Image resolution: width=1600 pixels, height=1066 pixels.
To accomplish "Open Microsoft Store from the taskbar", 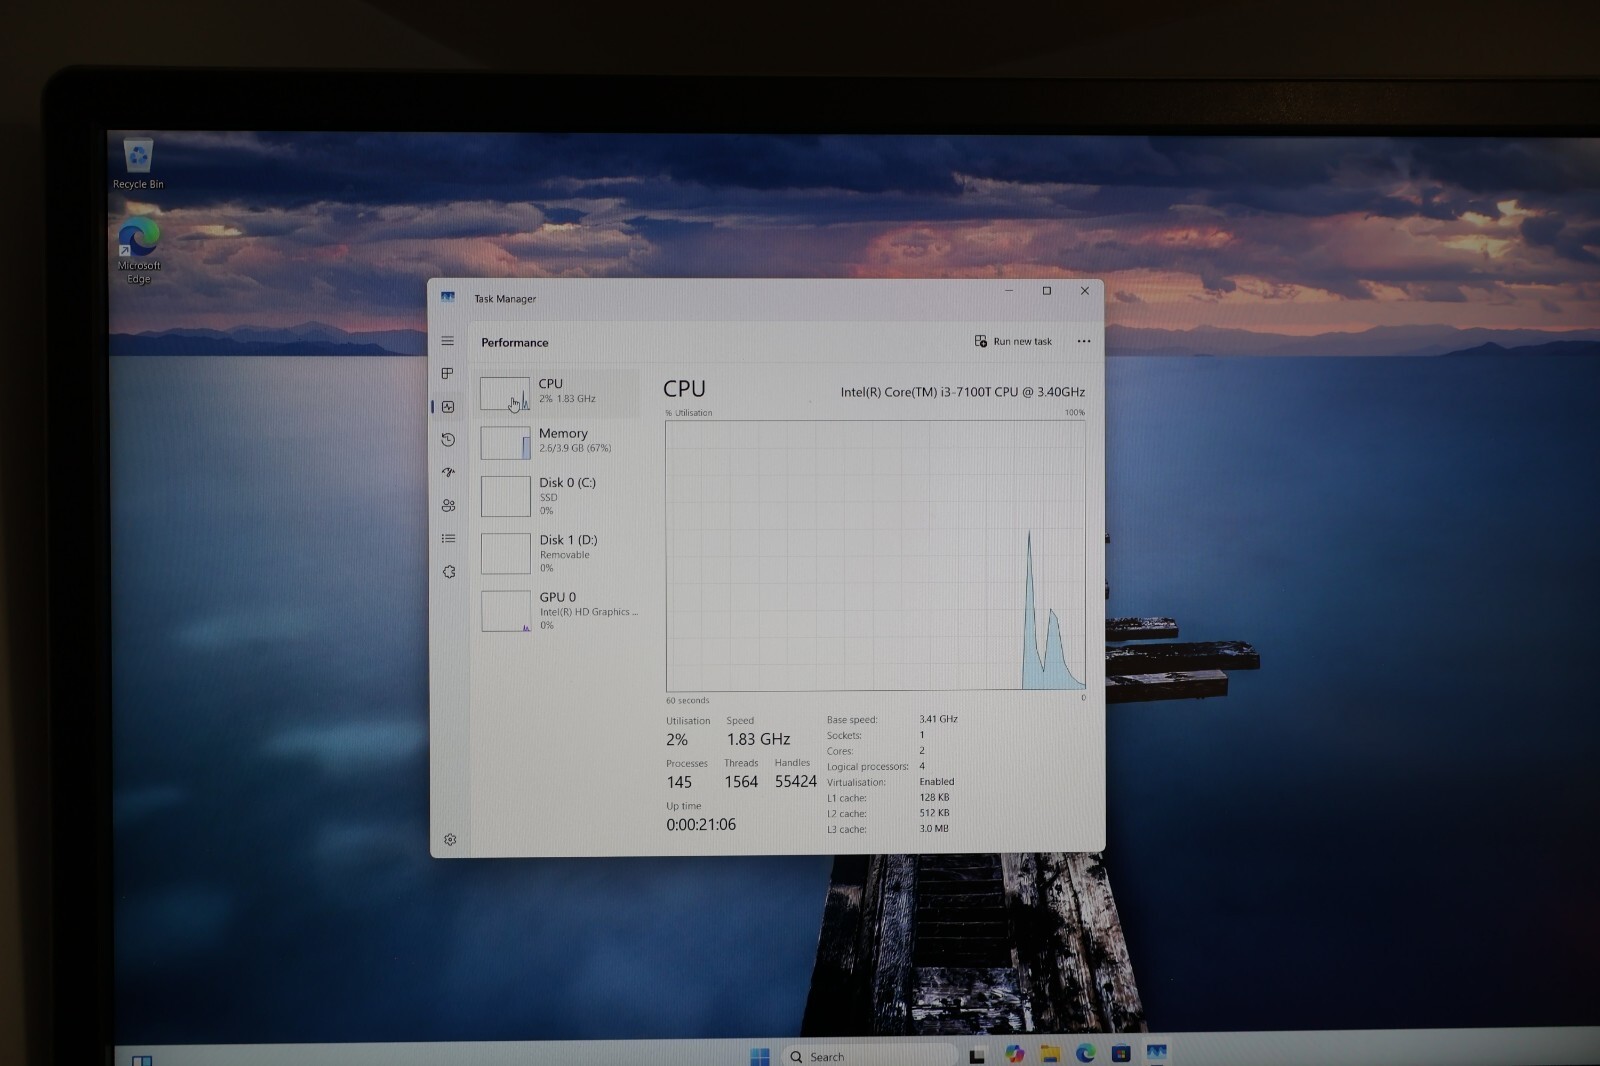I will coord(1121,1053).
